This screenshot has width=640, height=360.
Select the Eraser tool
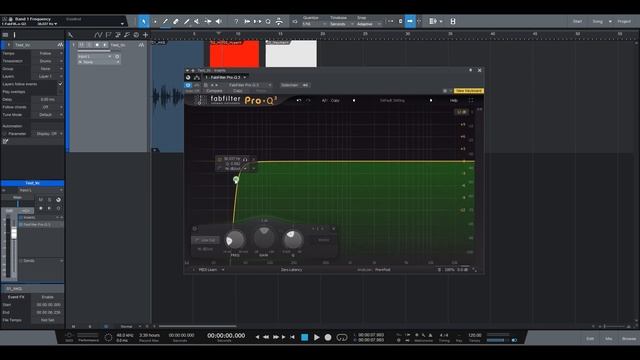pyautogui.click(x=176, y=21)
